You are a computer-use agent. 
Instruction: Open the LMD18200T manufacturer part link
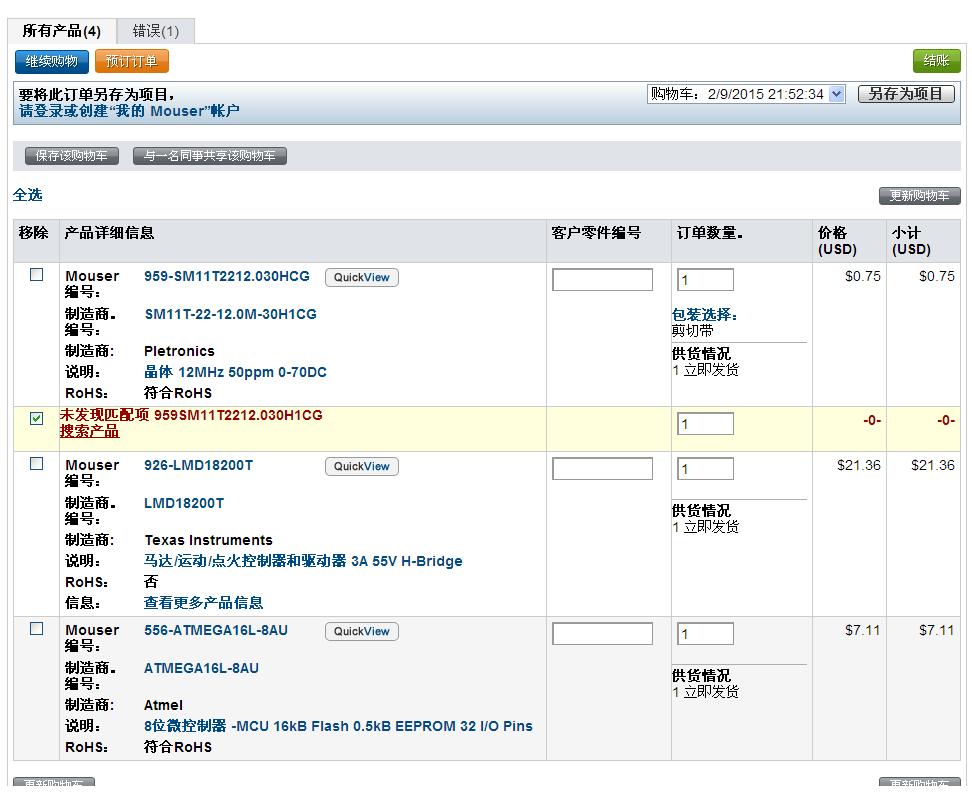(x=184, y=503)
